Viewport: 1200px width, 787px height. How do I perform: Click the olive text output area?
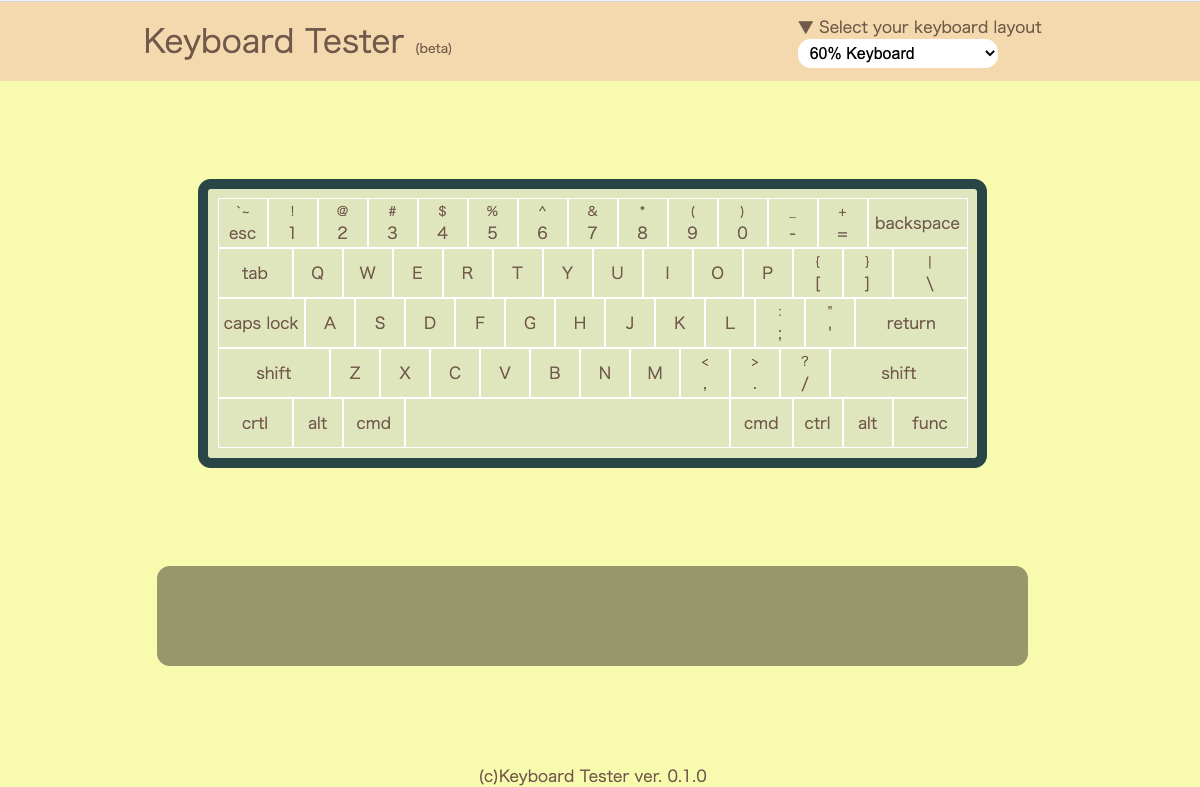(592, 616)
